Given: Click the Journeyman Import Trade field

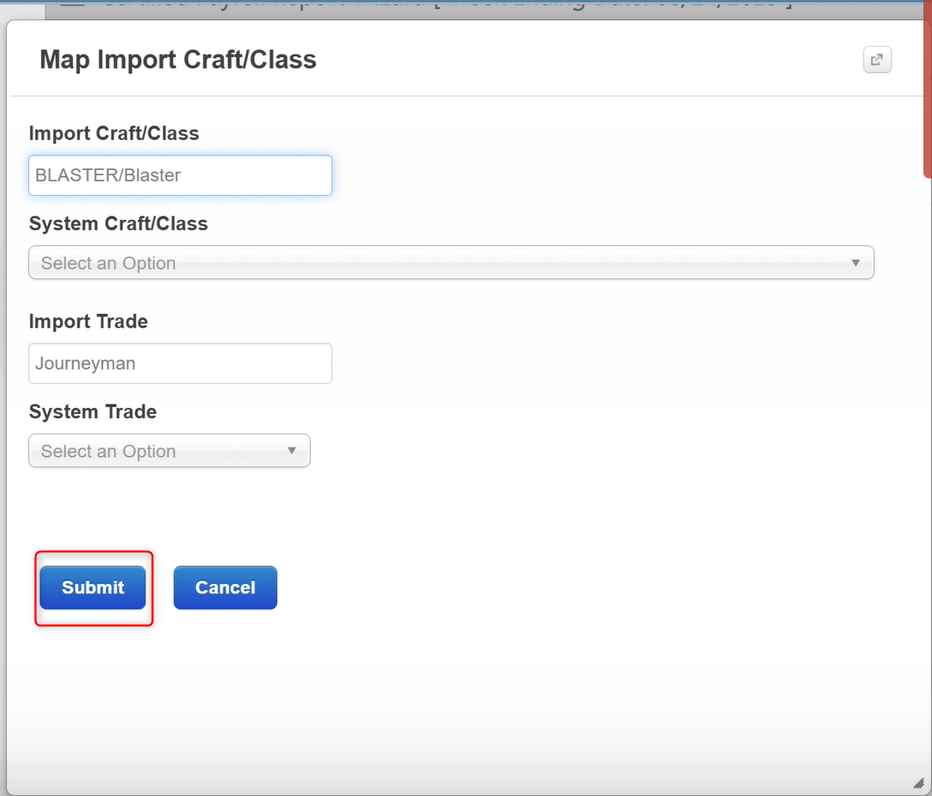Looking at the screenshot, I should click(180, 363).
